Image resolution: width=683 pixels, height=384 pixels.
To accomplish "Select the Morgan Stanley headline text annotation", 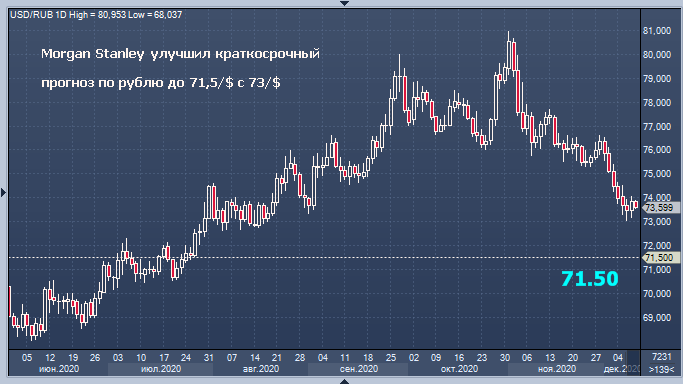I will (x=180, y=54).
